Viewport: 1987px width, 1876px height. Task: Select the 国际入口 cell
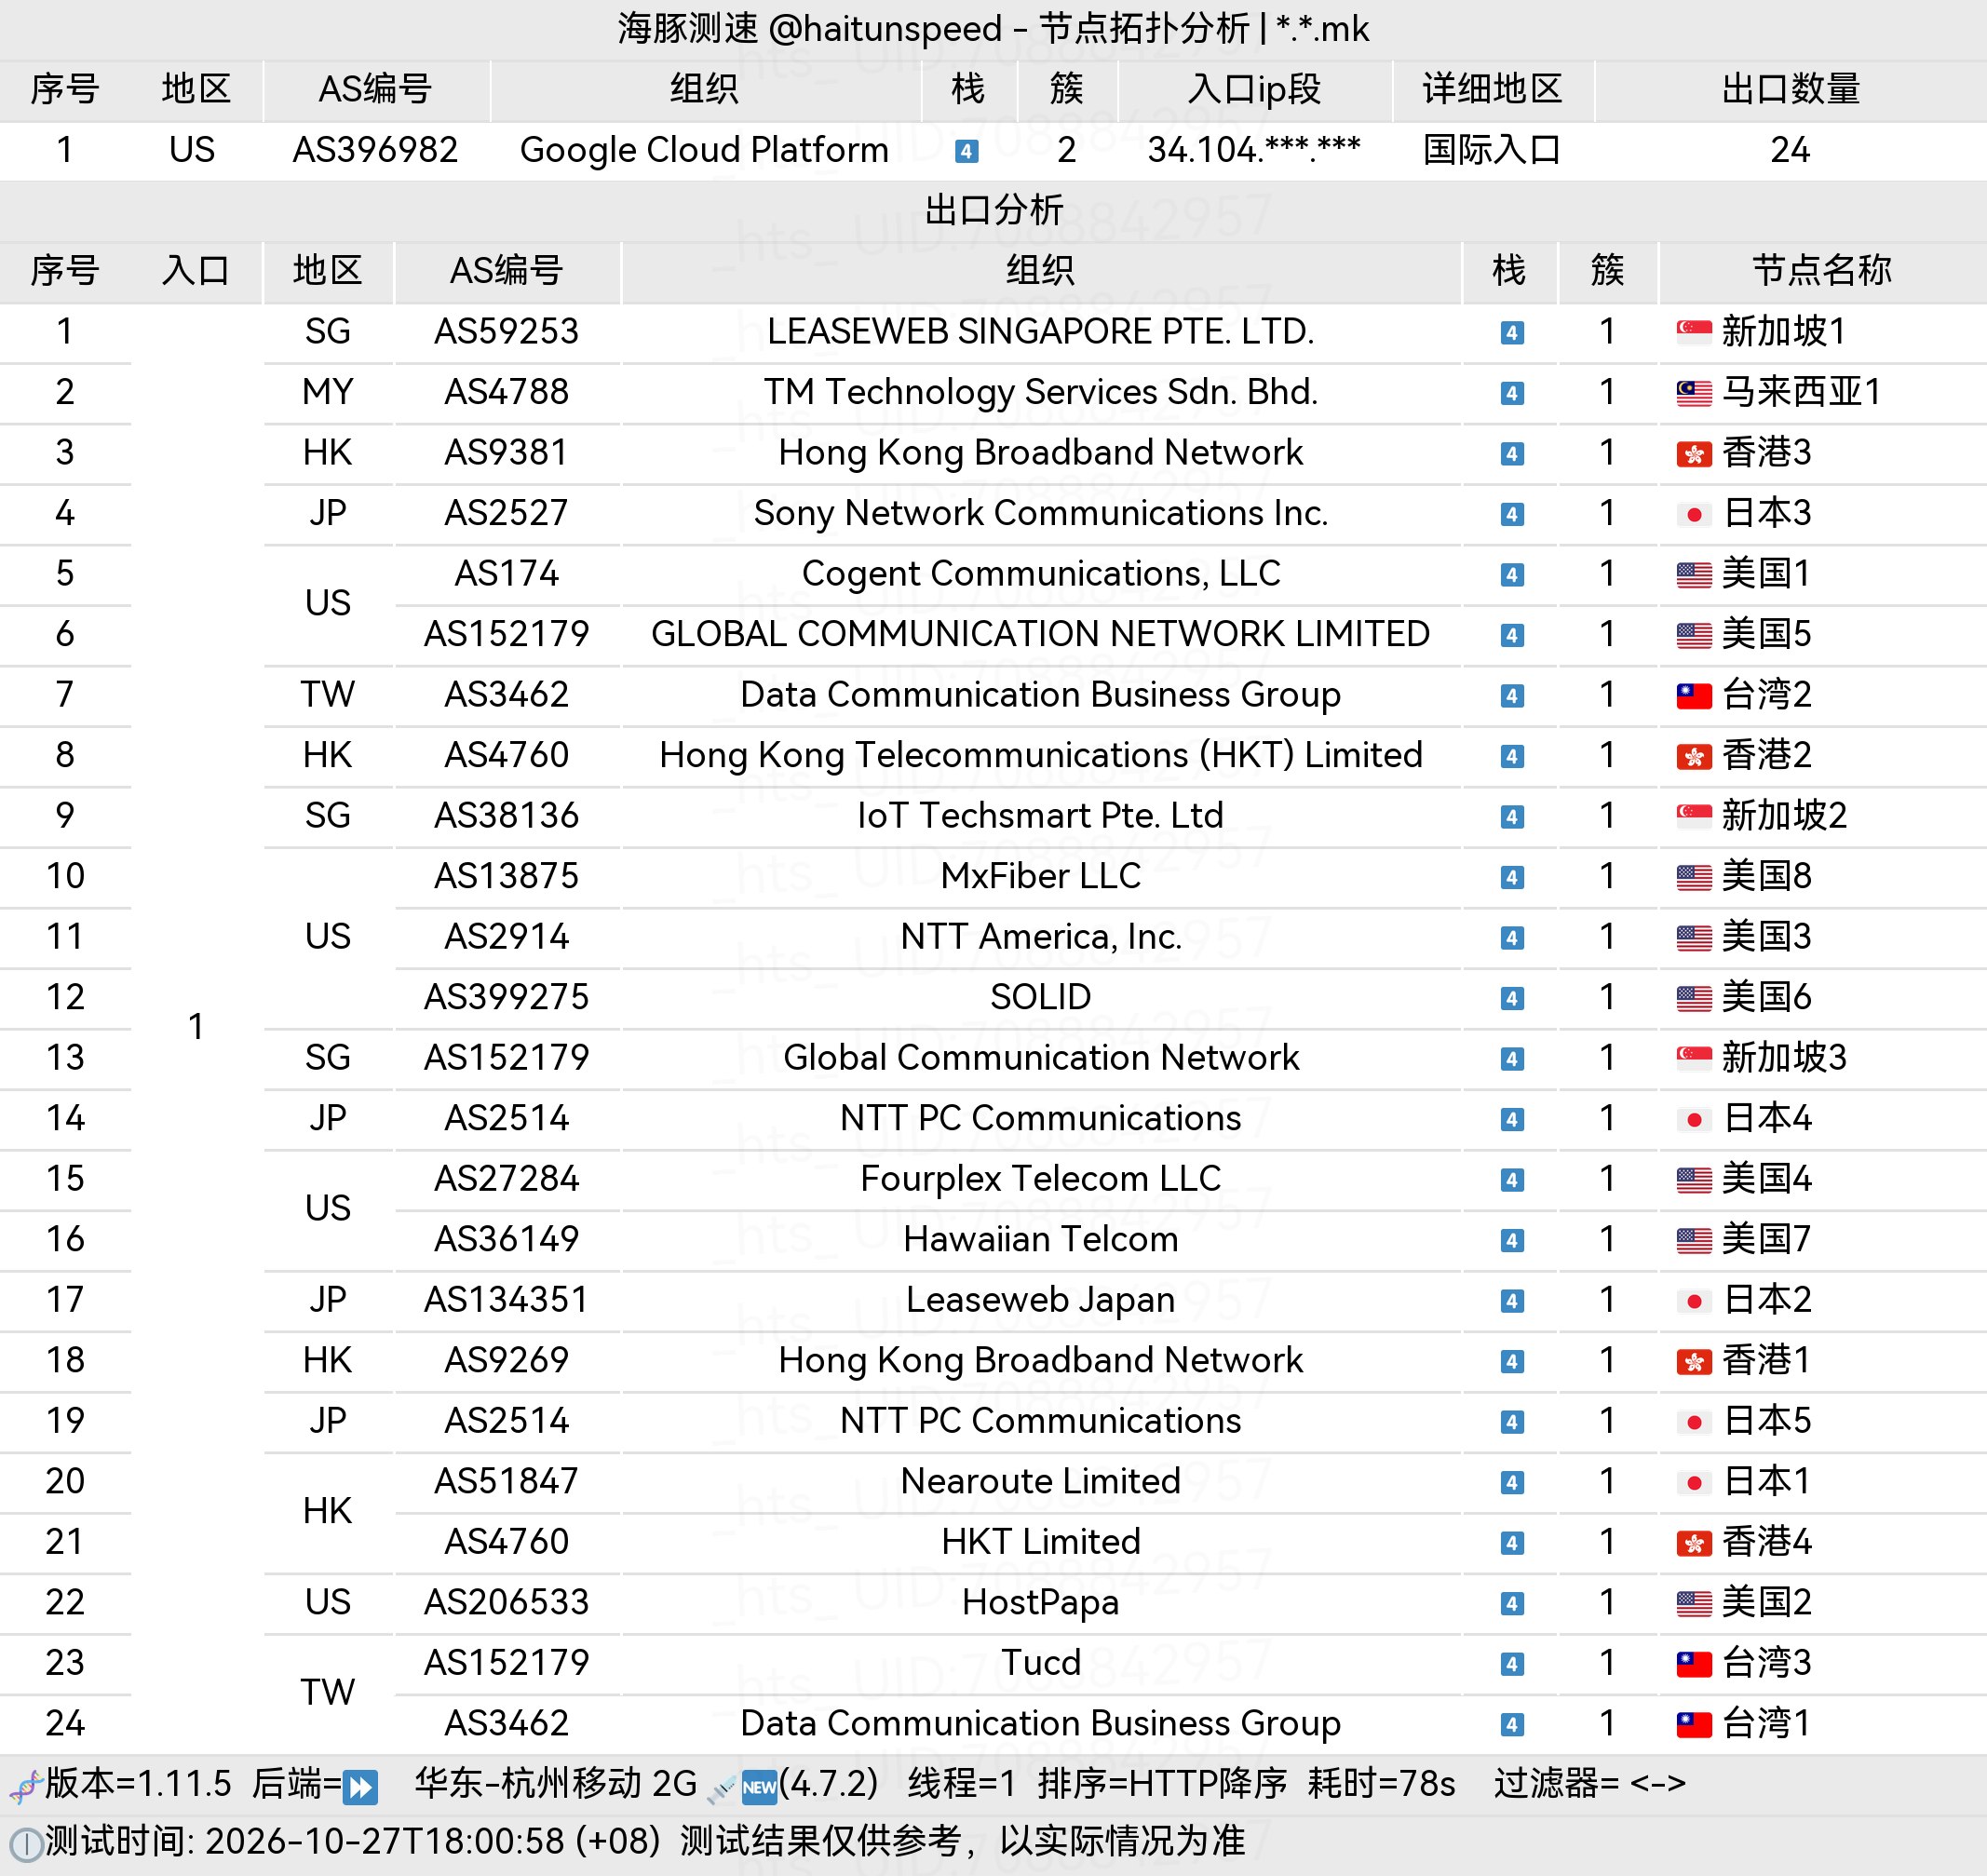click(x=1491, y=150)
